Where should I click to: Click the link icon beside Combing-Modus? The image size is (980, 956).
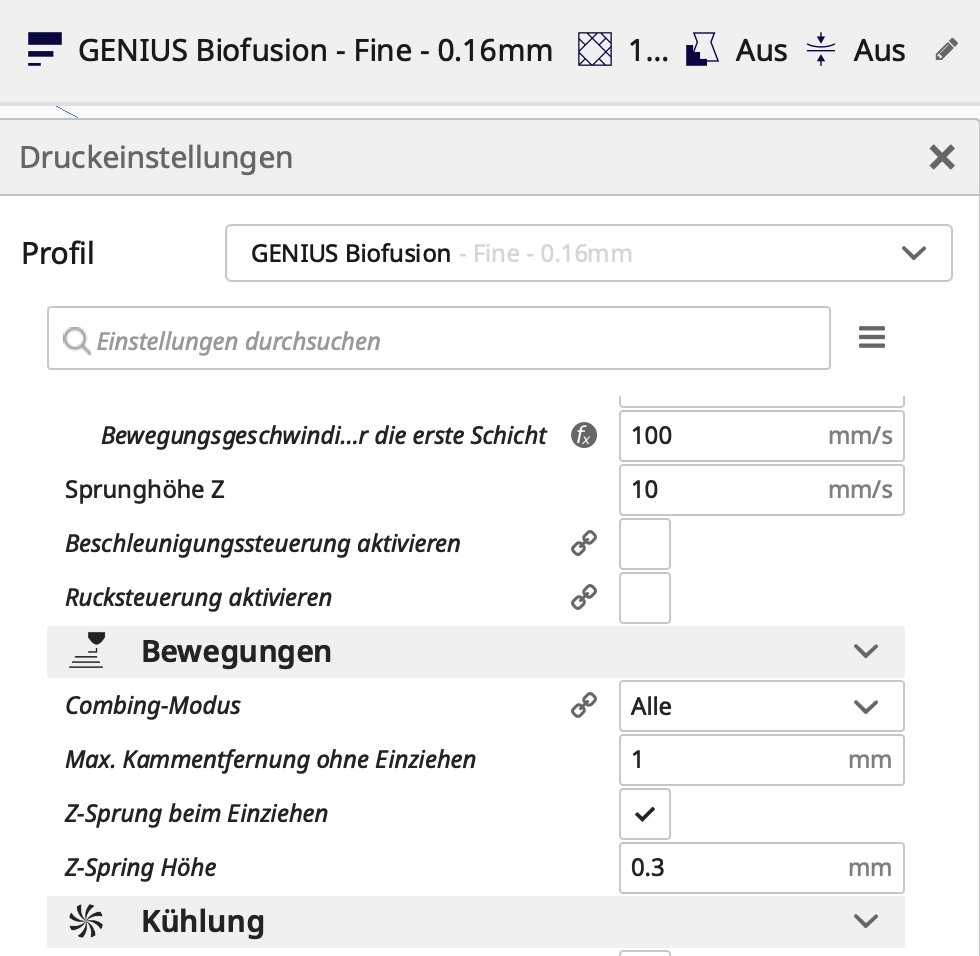584,706
